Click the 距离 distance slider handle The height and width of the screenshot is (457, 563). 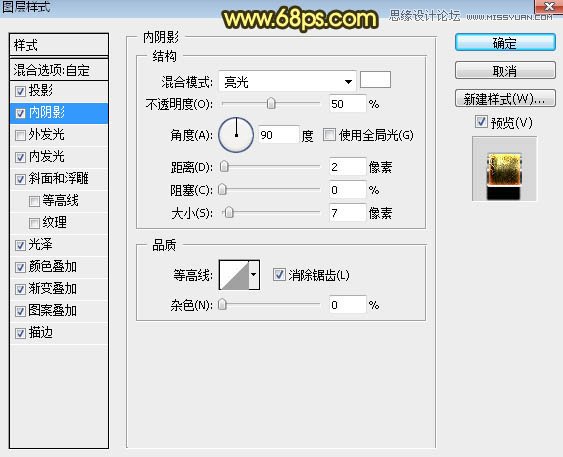224,166
